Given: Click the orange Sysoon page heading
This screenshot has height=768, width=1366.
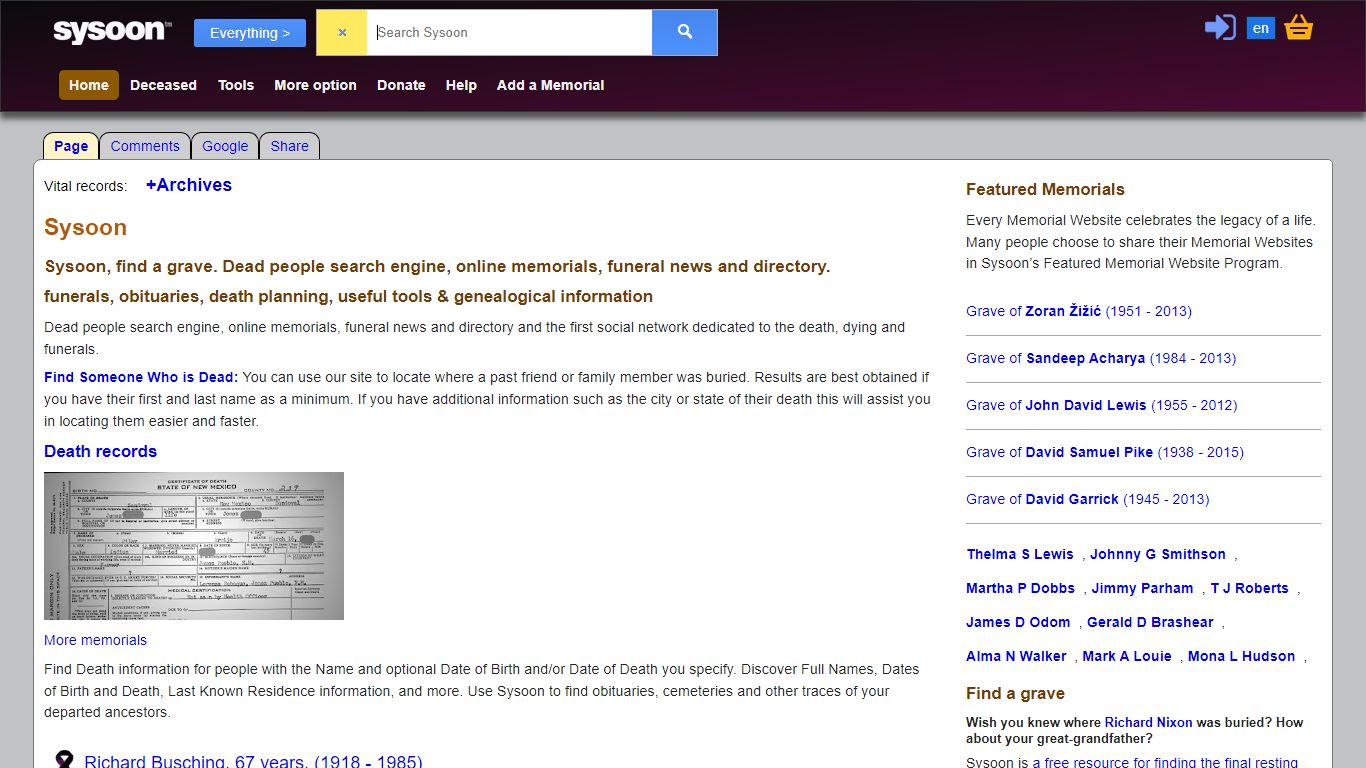Looking at the screenshot, I should (85, 227).
